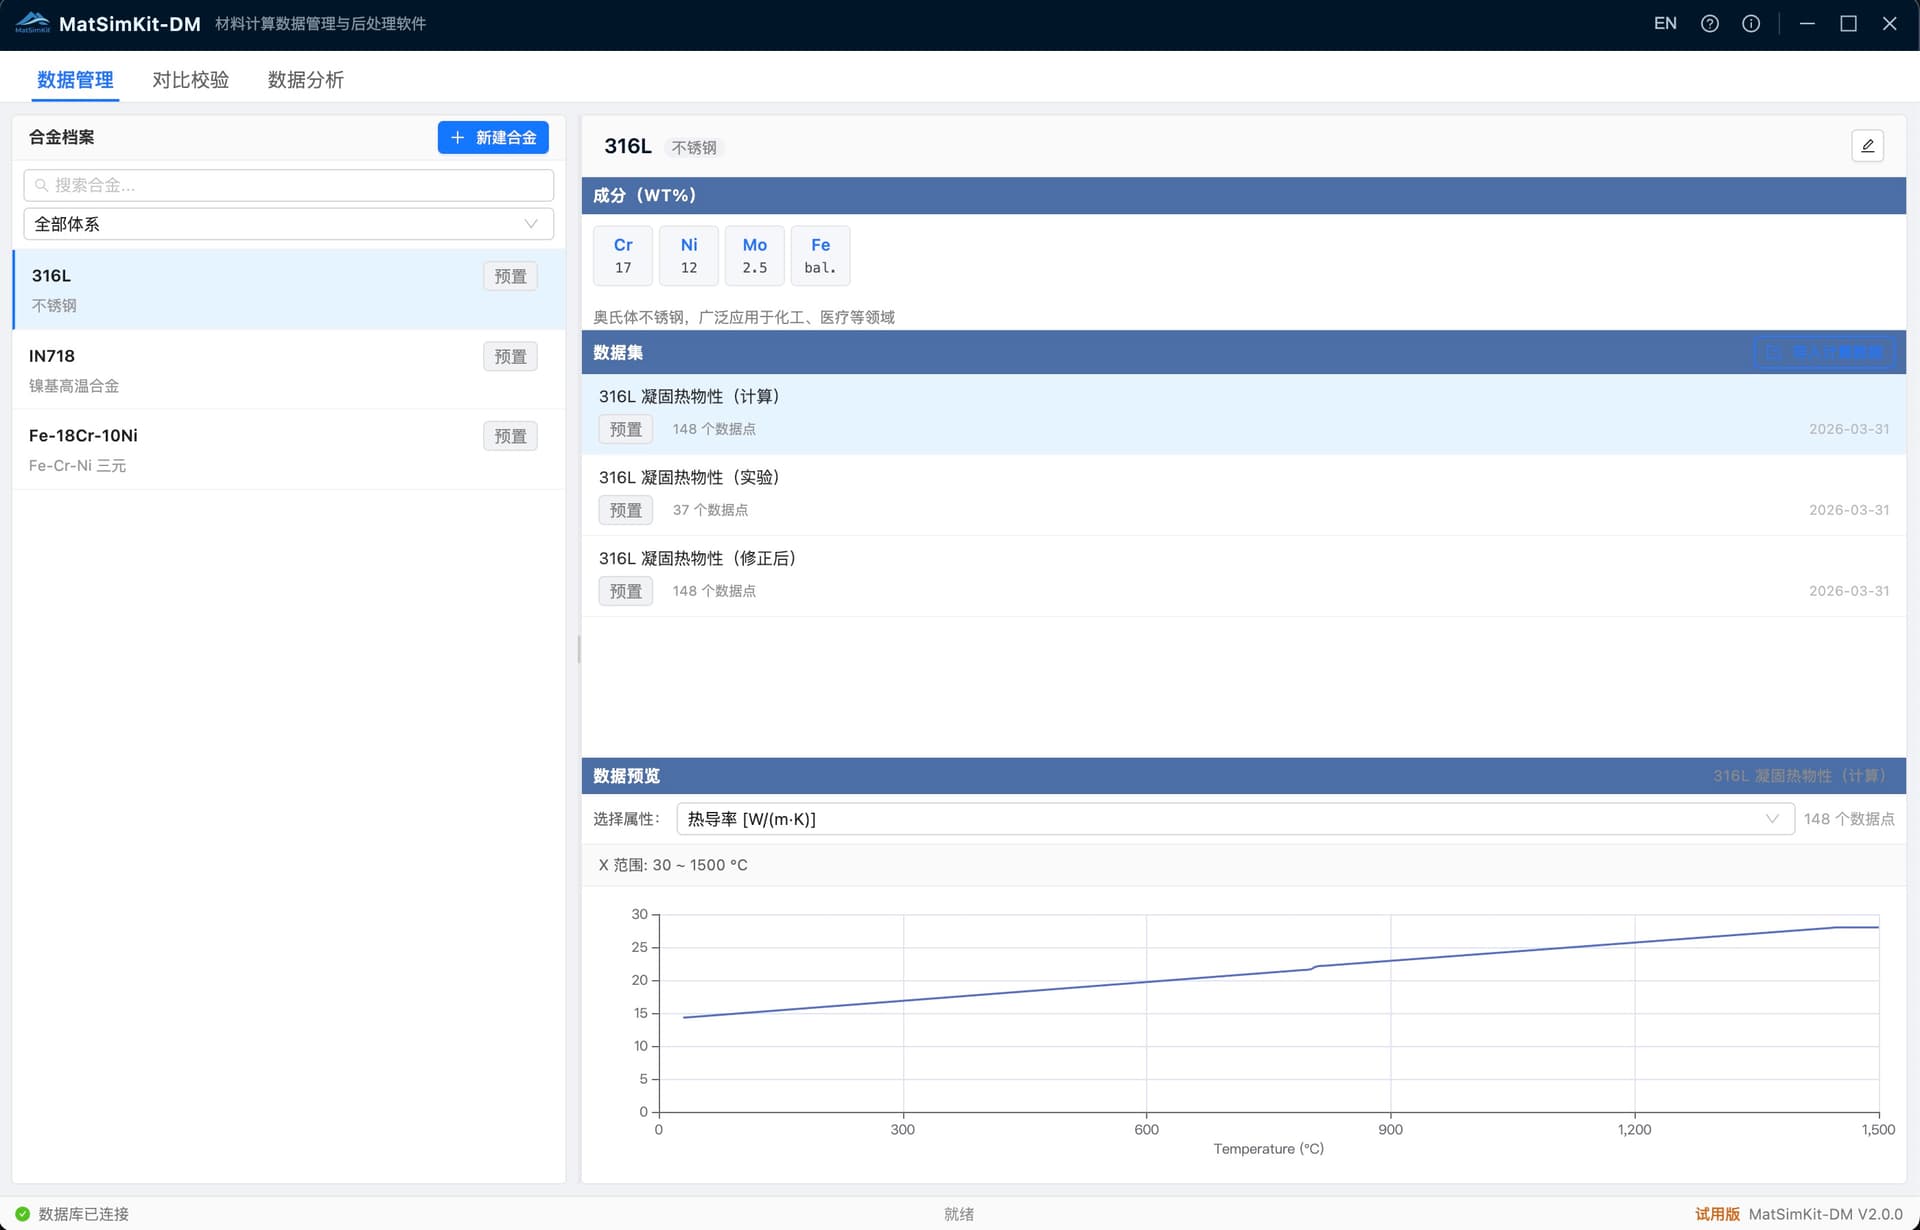This screenshot has height=1230, width=1920.
Task: Open the 全部体系 alloy system filter dropdown
Action: pyautogui.click(x=288, y=223)
